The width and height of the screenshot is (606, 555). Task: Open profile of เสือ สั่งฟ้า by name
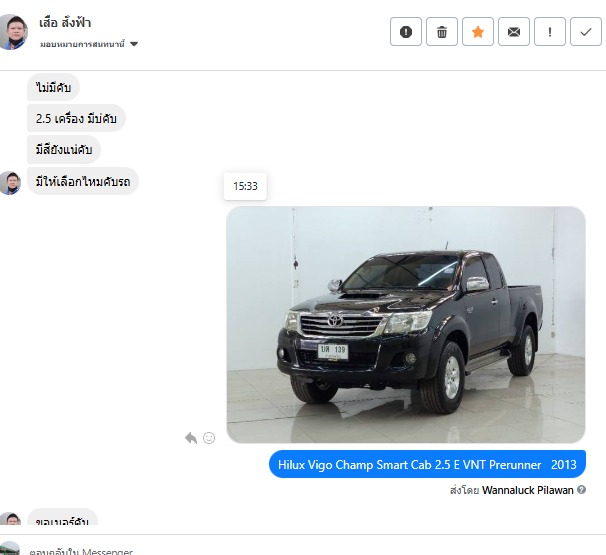coord(65,23)
